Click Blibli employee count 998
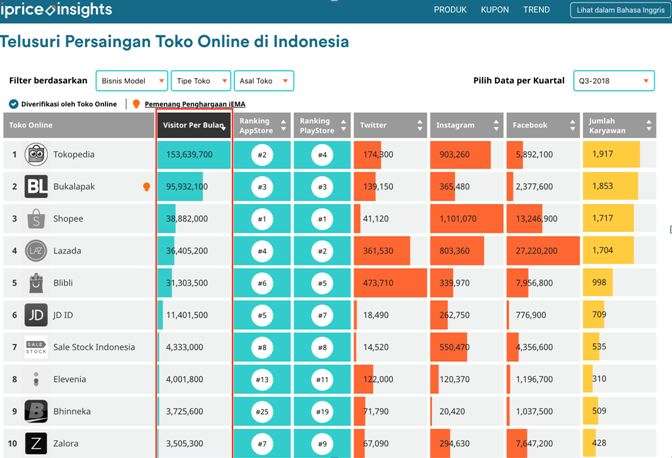The height and width of the screenshot is (458, 672). pyautogui.click(x=599, y=282)
